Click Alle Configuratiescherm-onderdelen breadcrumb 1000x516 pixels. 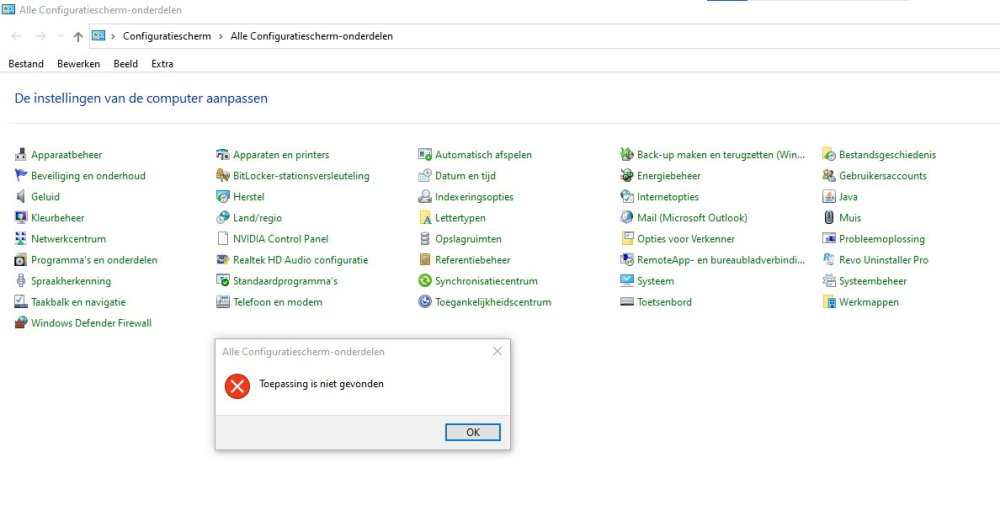pyautogui.click(x=311, y=36)
